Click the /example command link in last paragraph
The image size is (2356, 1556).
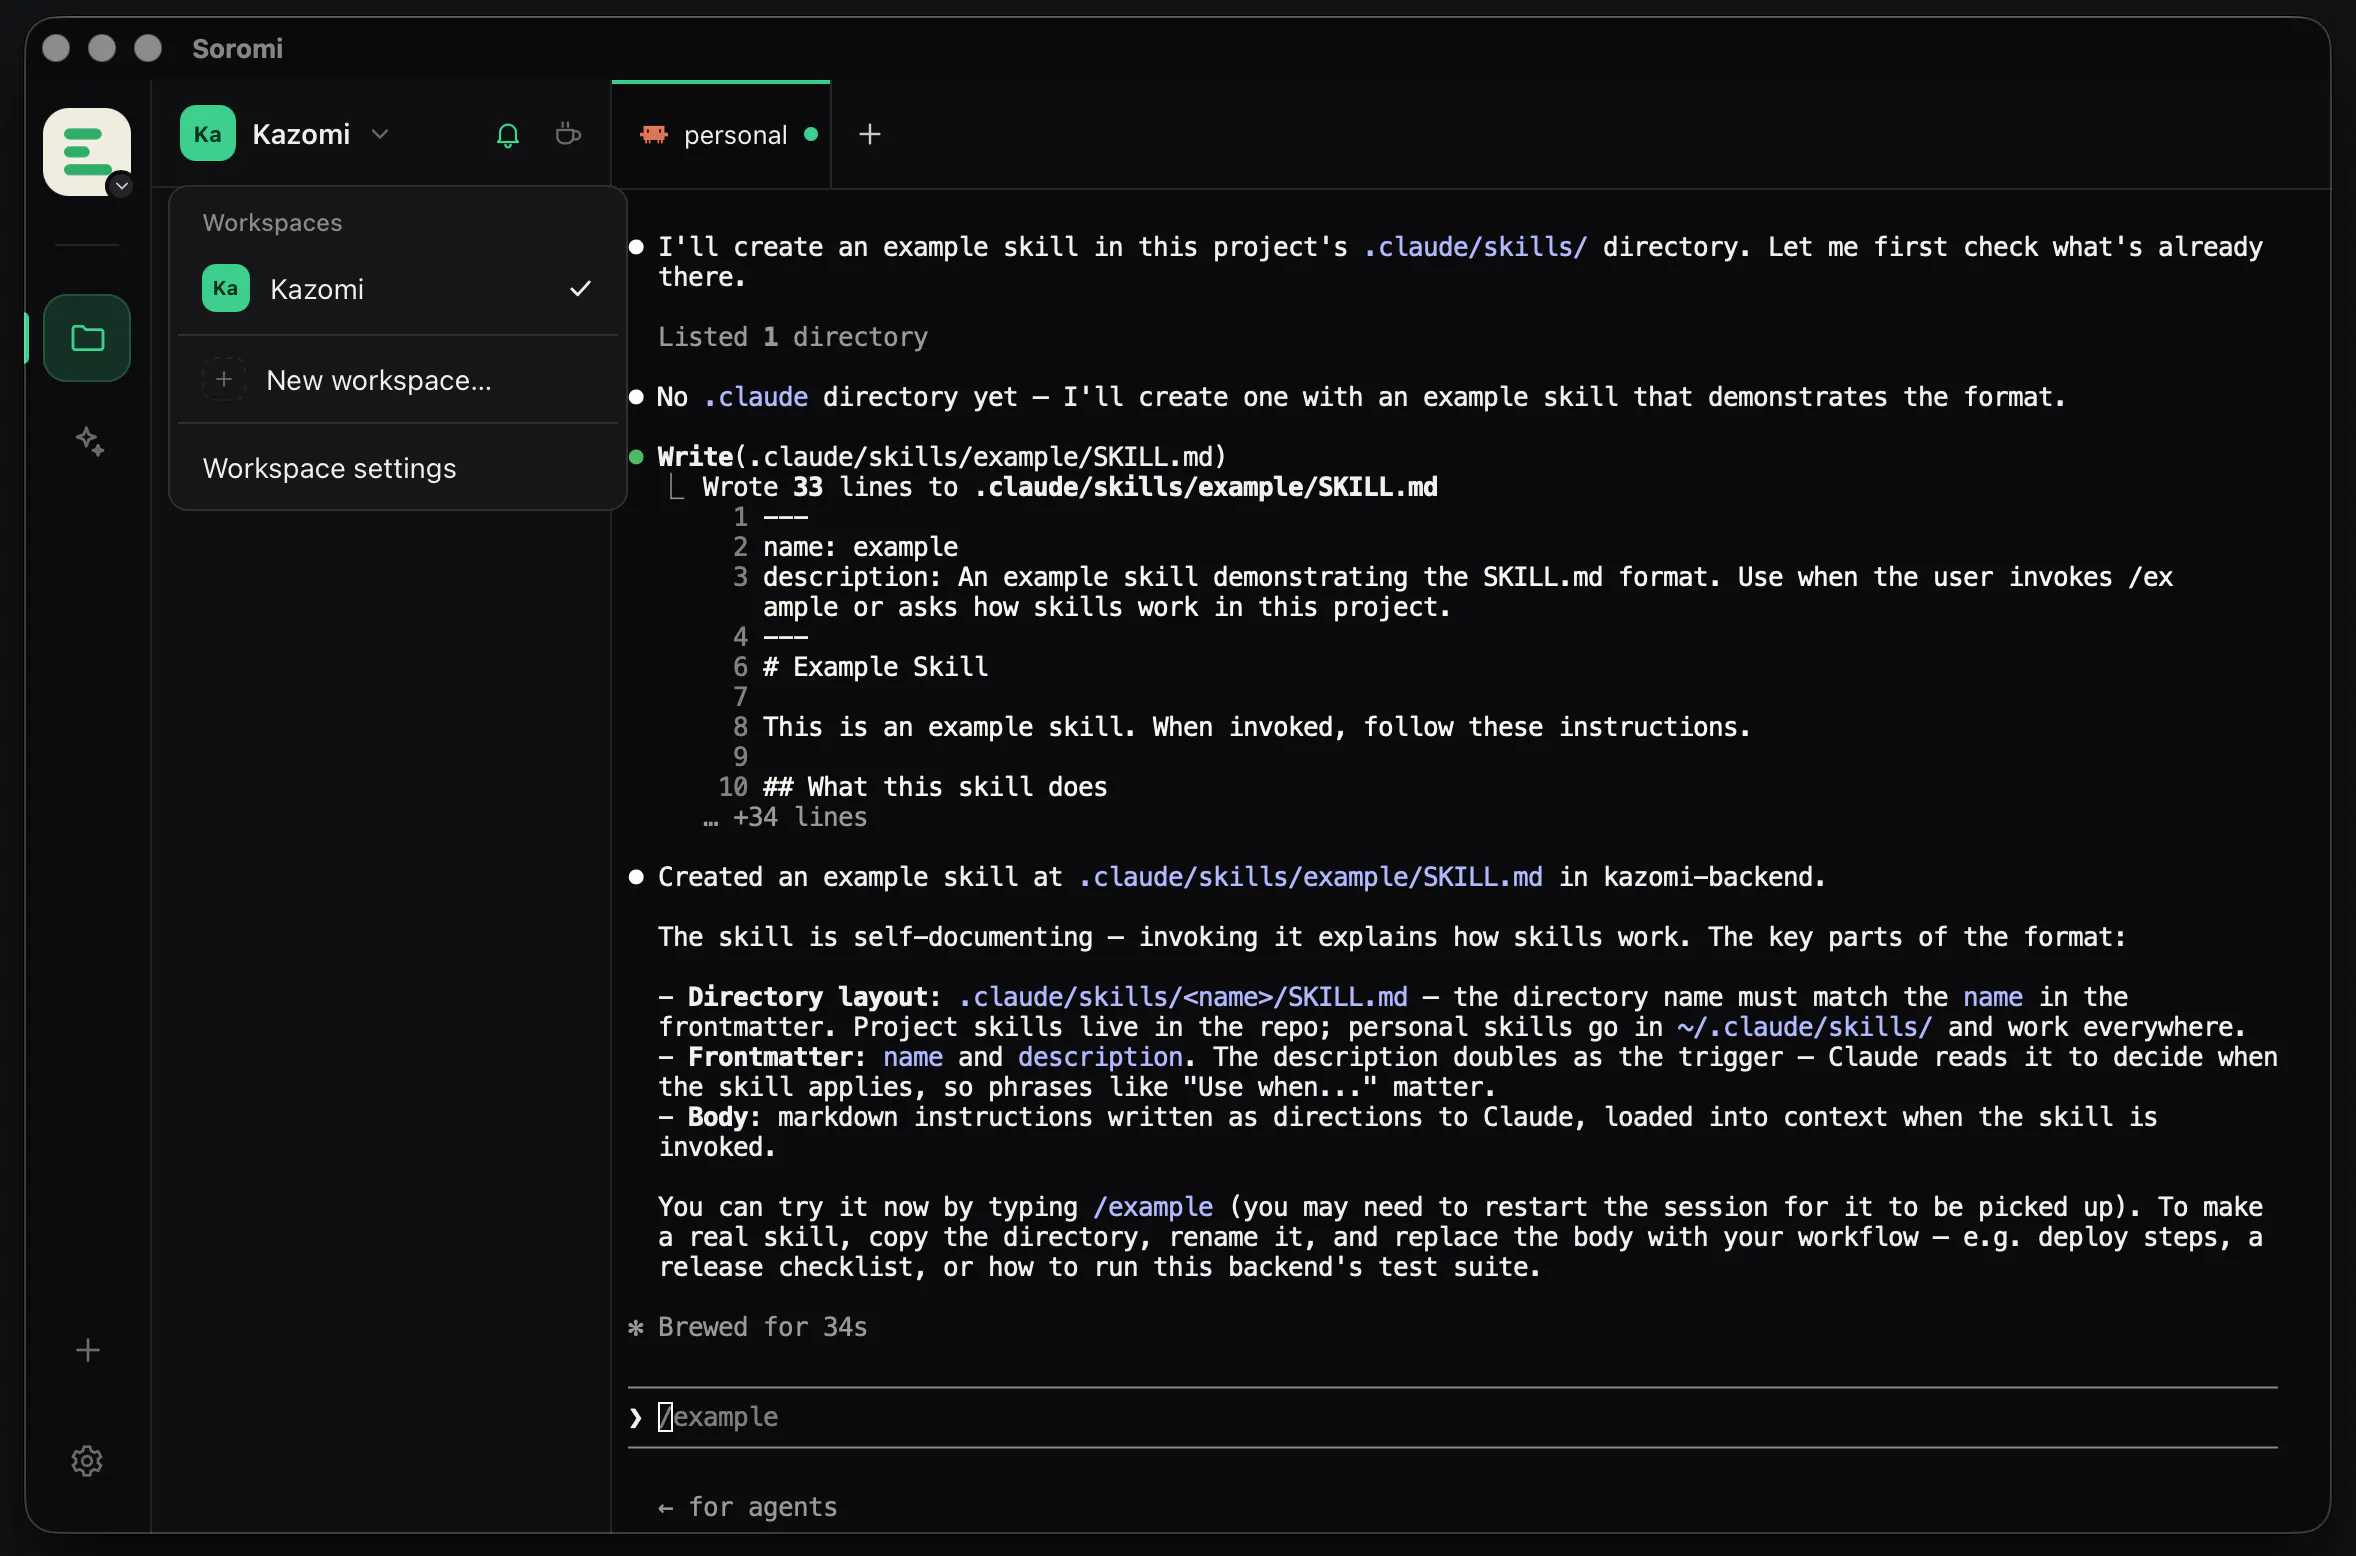[x=1153, y=1207]
